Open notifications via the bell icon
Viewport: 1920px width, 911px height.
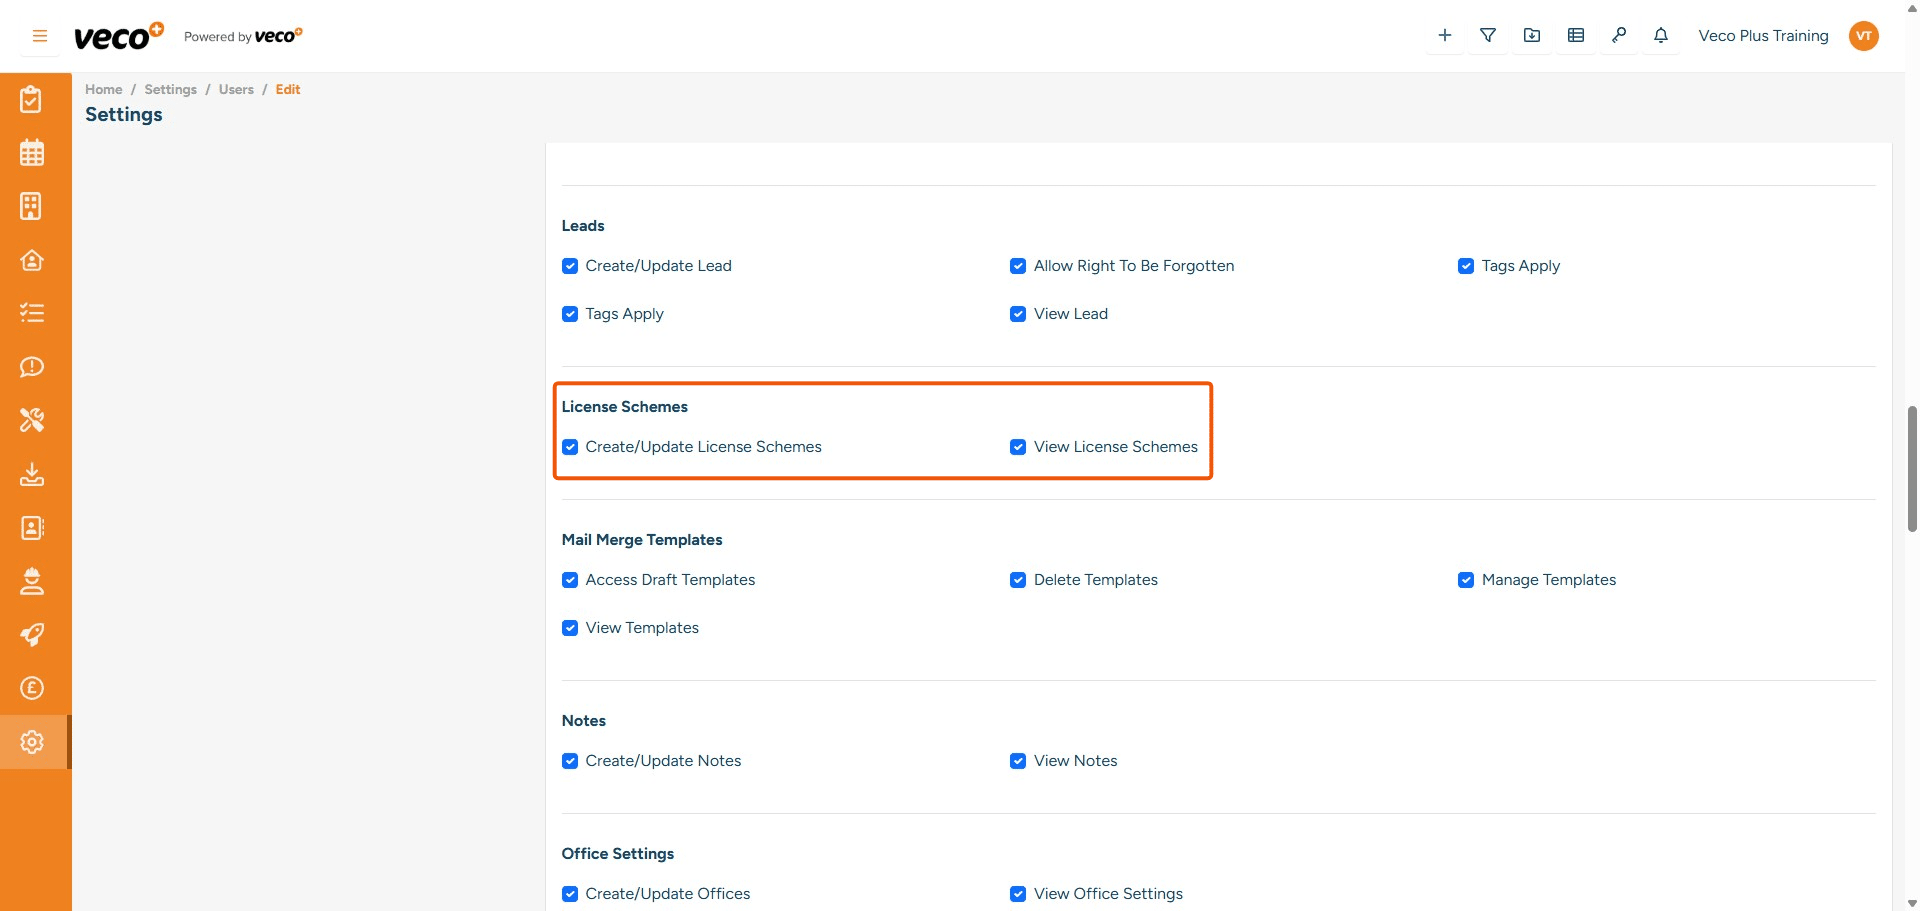coord(1661,35)
